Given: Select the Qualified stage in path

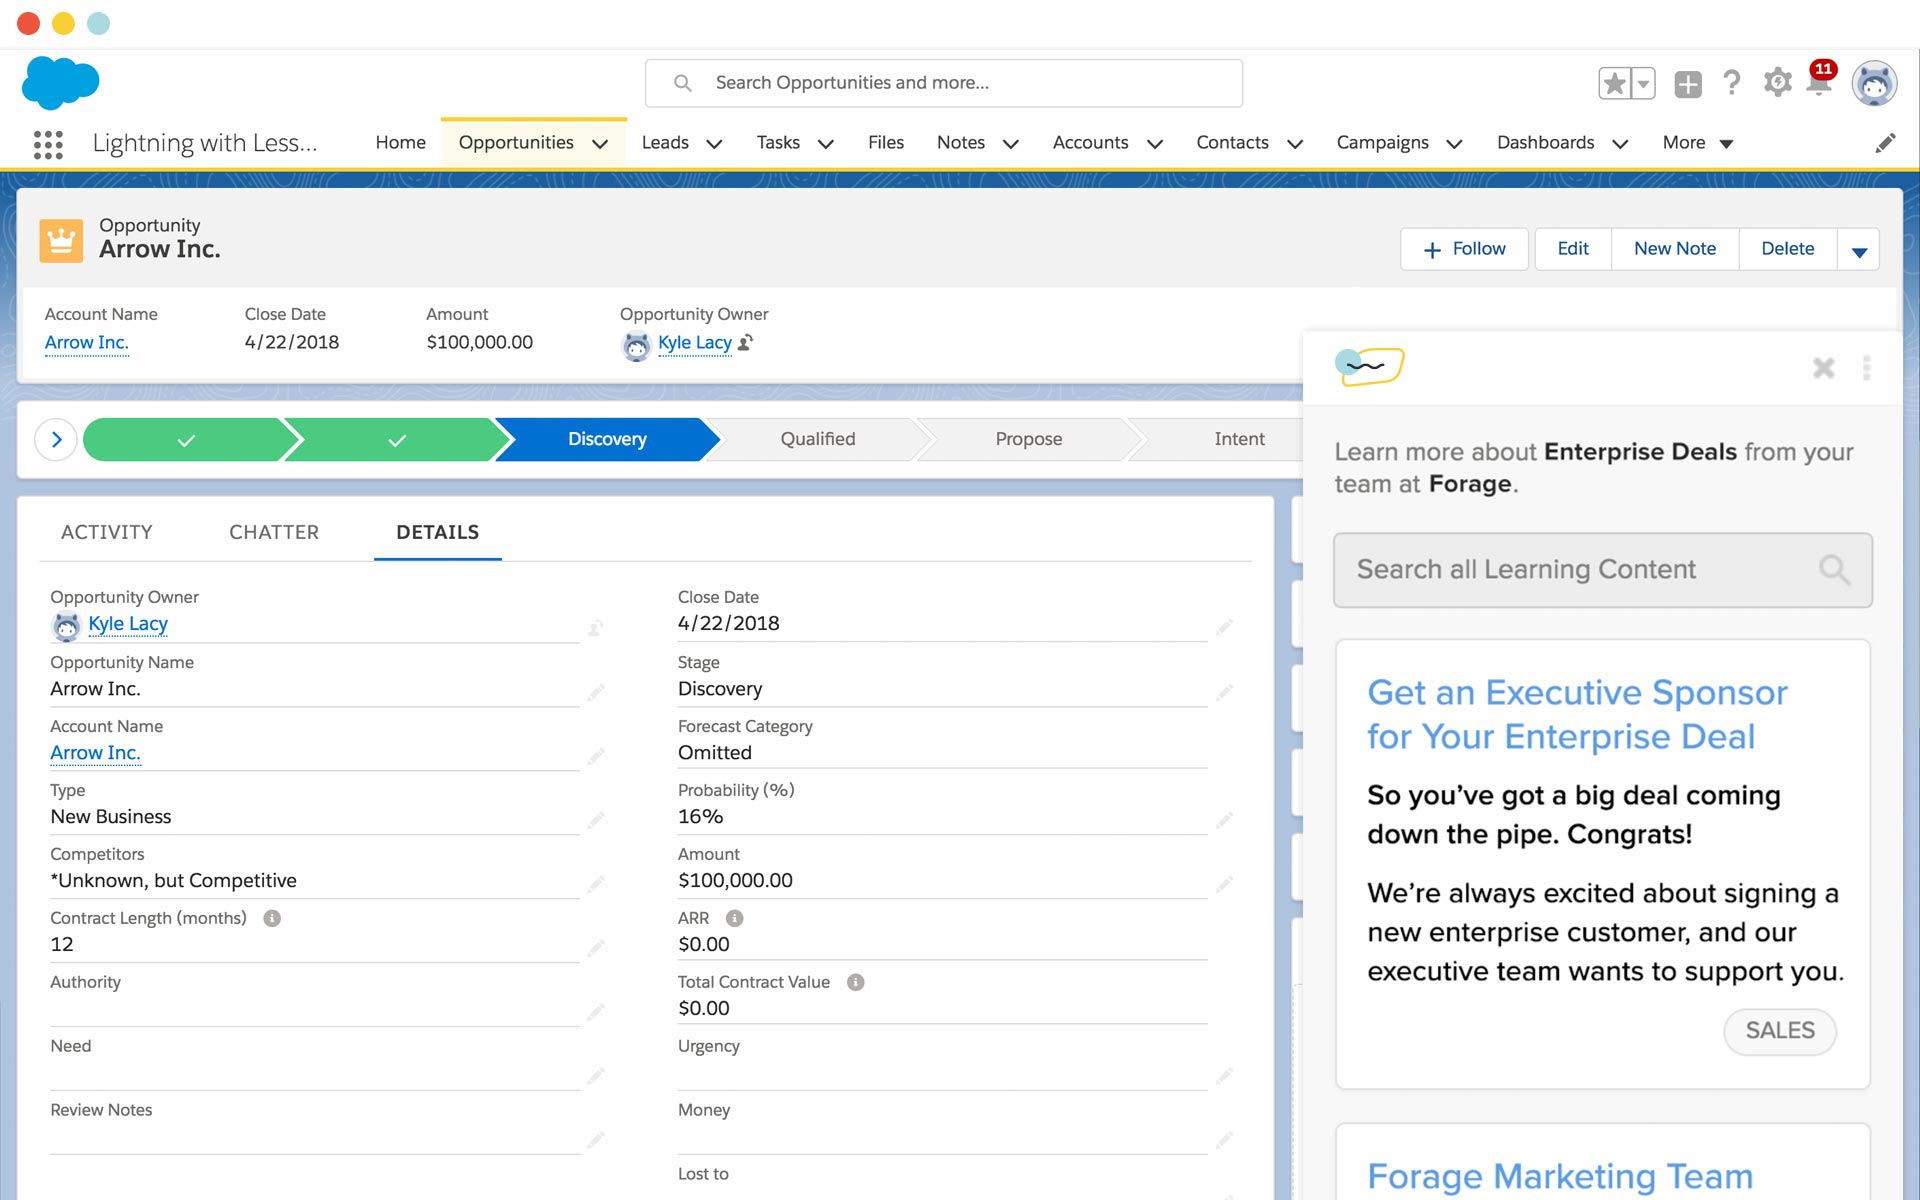Looking at the screenshot, I should coord(817,439).
